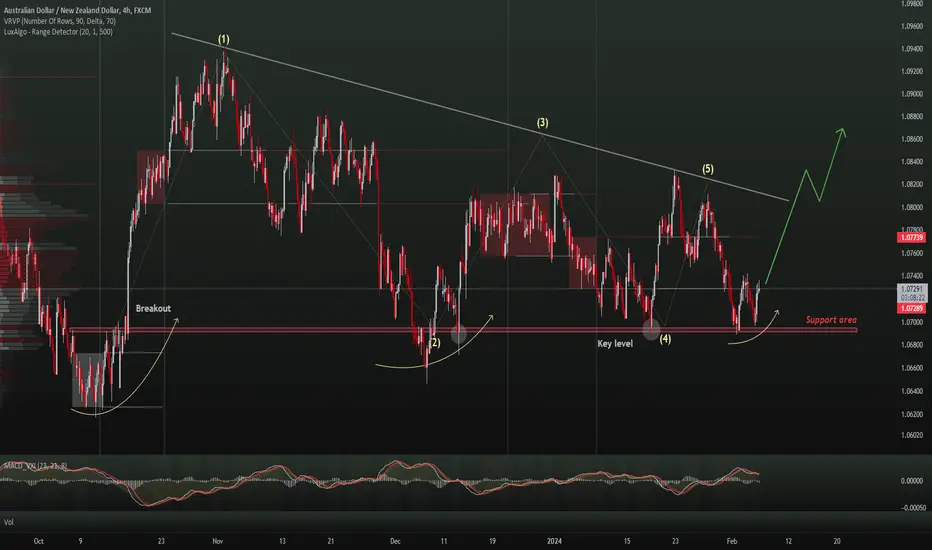Click the 1.07291 current price tag
Screen dimensions: 932x550
(x=911, y=289)
